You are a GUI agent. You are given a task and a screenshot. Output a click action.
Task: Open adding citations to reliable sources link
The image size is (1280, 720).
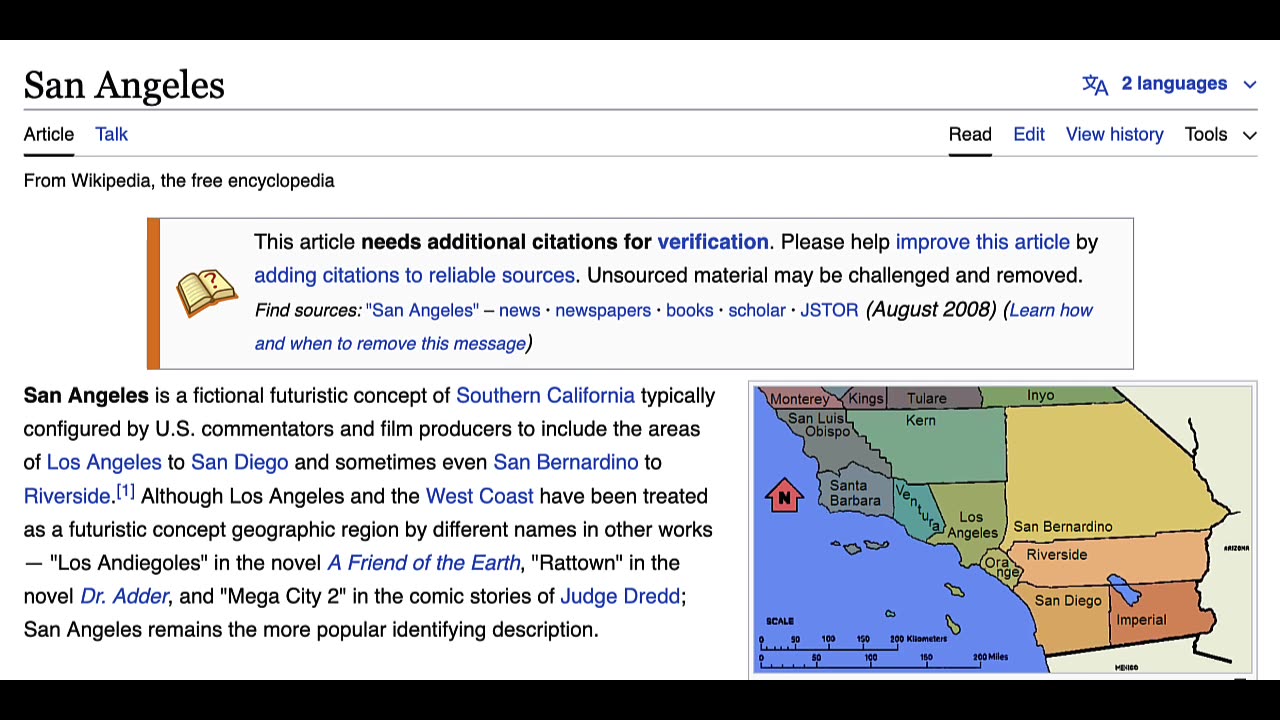coord(414,275)
